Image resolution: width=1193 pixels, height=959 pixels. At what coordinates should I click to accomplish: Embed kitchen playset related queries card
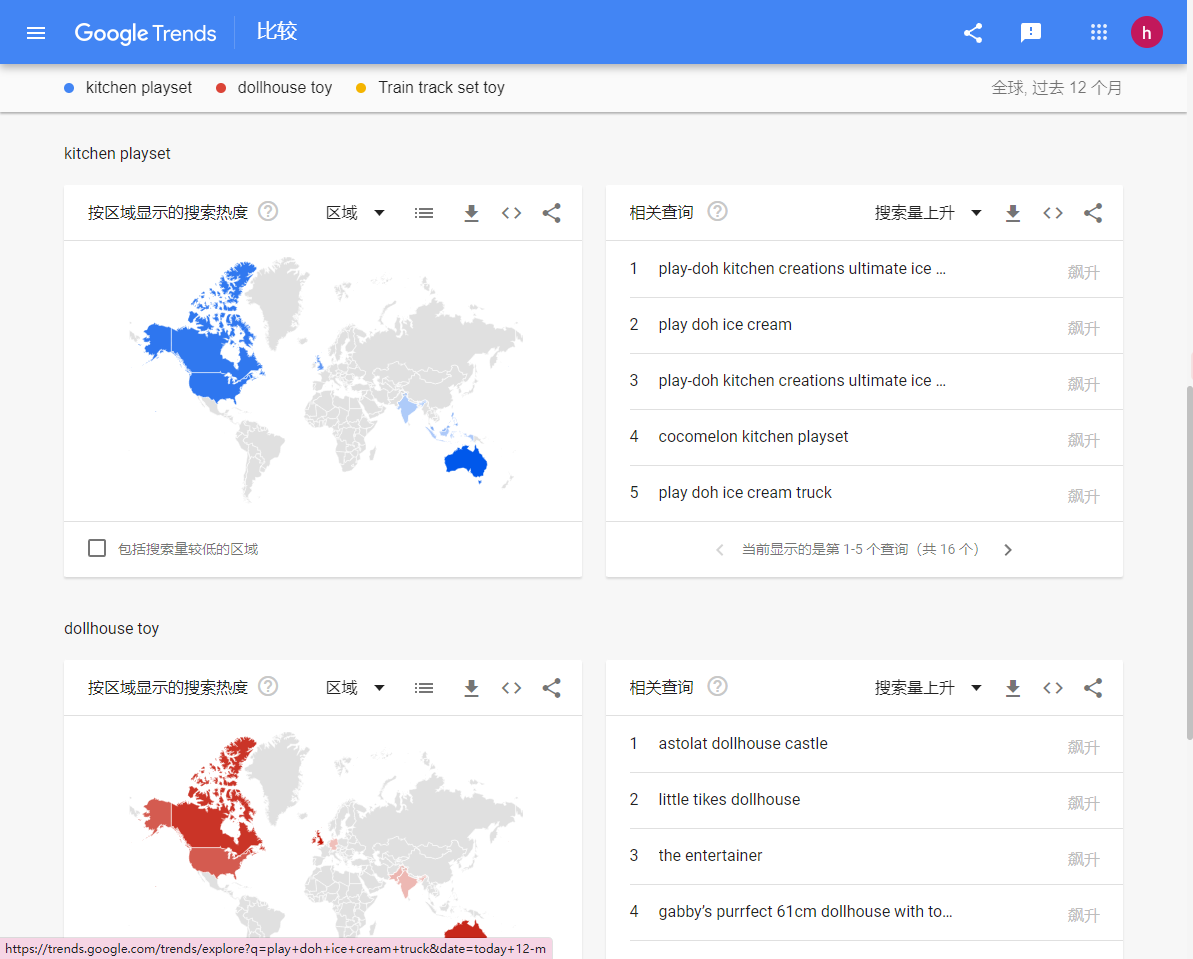1053,213
